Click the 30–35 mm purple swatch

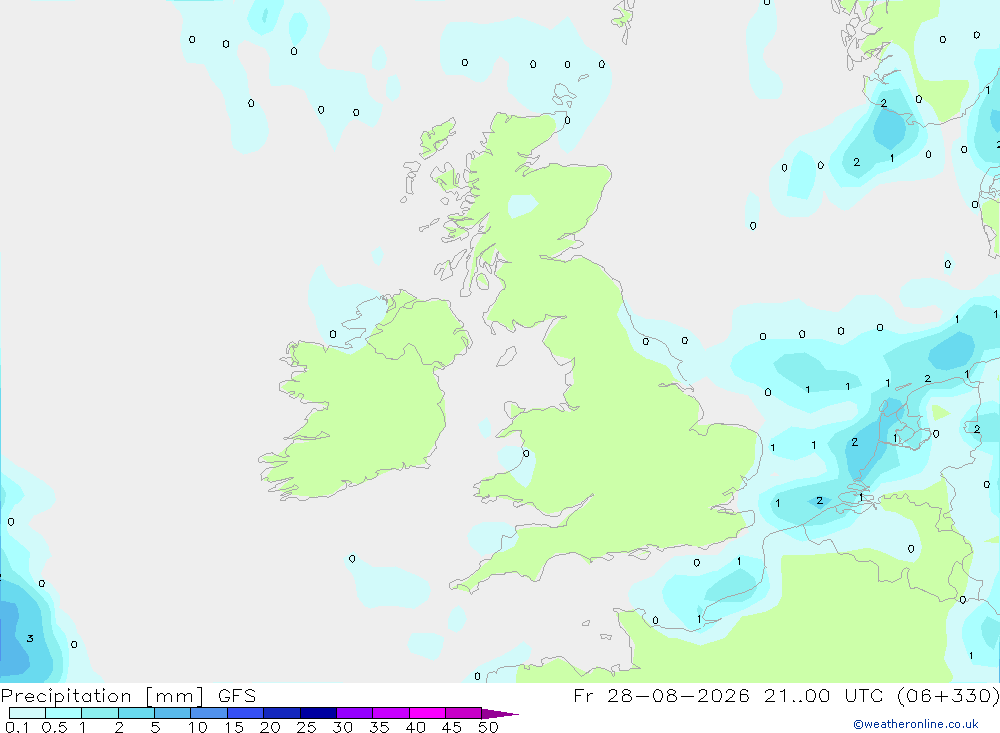pyautogui.click(x=355, y=713)
